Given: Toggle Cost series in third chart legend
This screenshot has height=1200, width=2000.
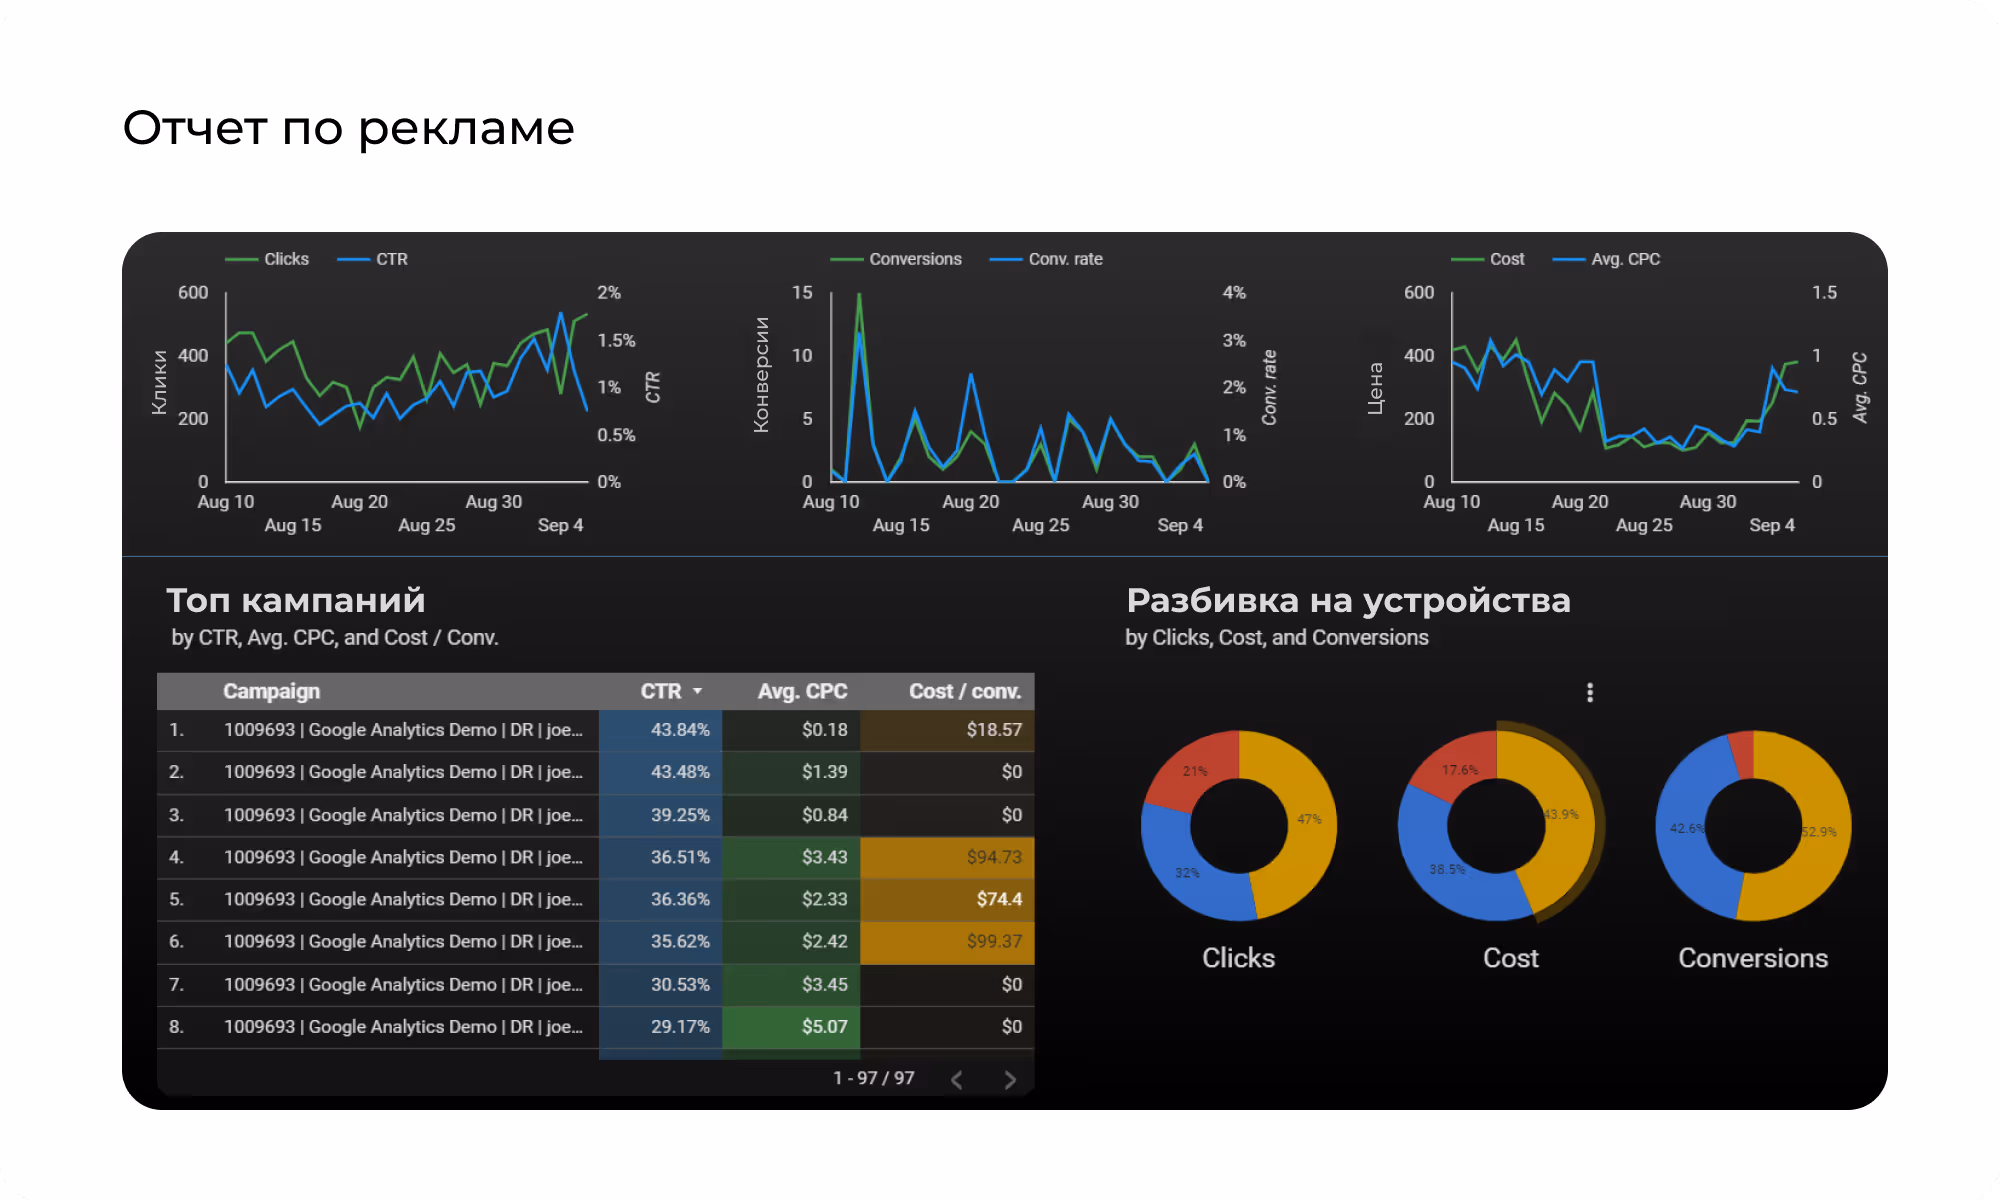Looking at the screenshot, I should (x=1506, y=259).
